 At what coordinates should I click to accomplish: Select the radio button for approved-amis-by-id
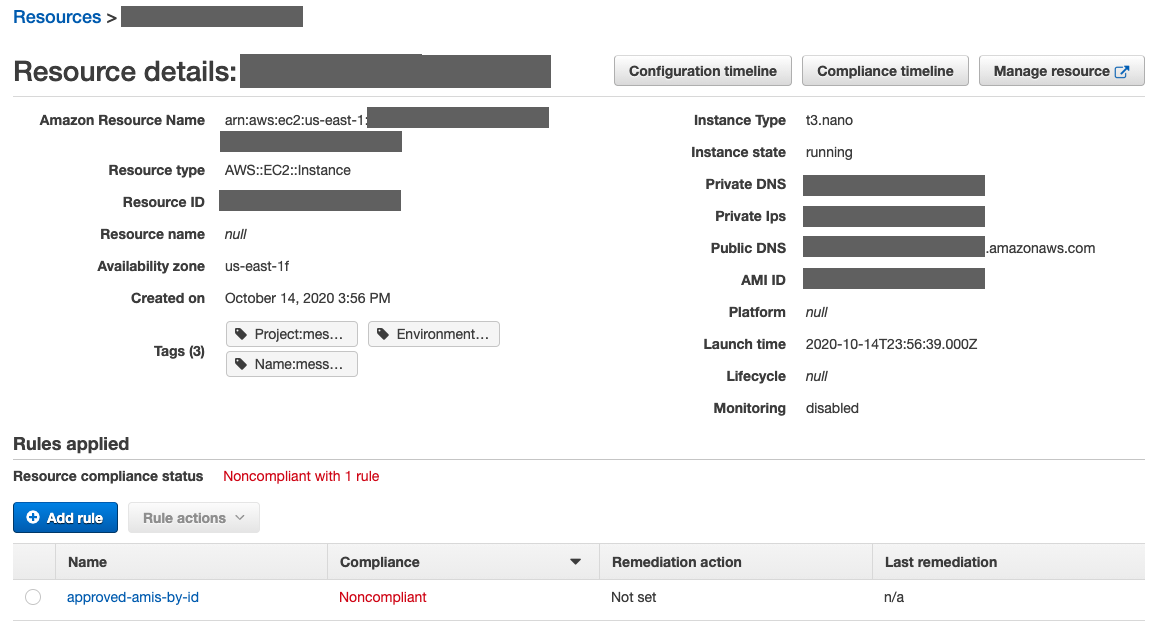tap(32, 596)
